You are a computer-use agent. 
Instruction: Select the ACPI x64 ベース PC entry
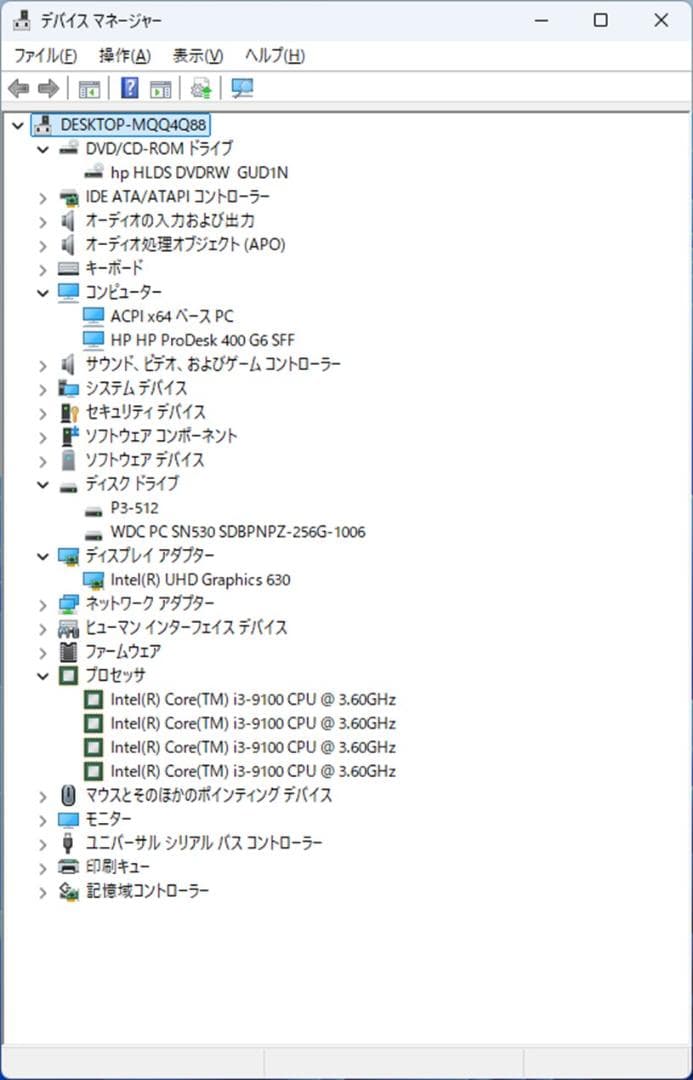click(172, 316)
